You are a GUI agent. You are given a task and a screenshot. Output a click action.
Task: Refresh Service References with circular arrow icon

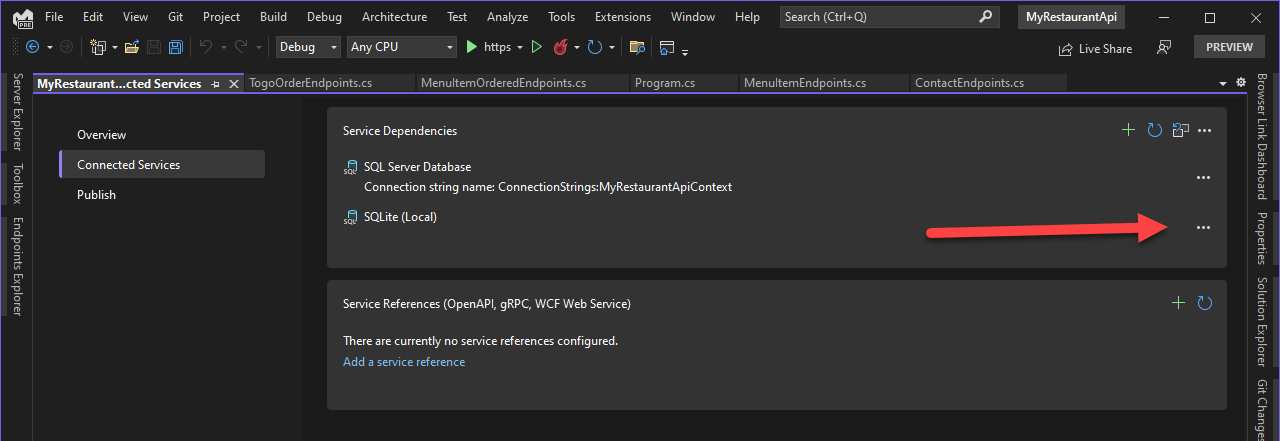pos(1204,302)
